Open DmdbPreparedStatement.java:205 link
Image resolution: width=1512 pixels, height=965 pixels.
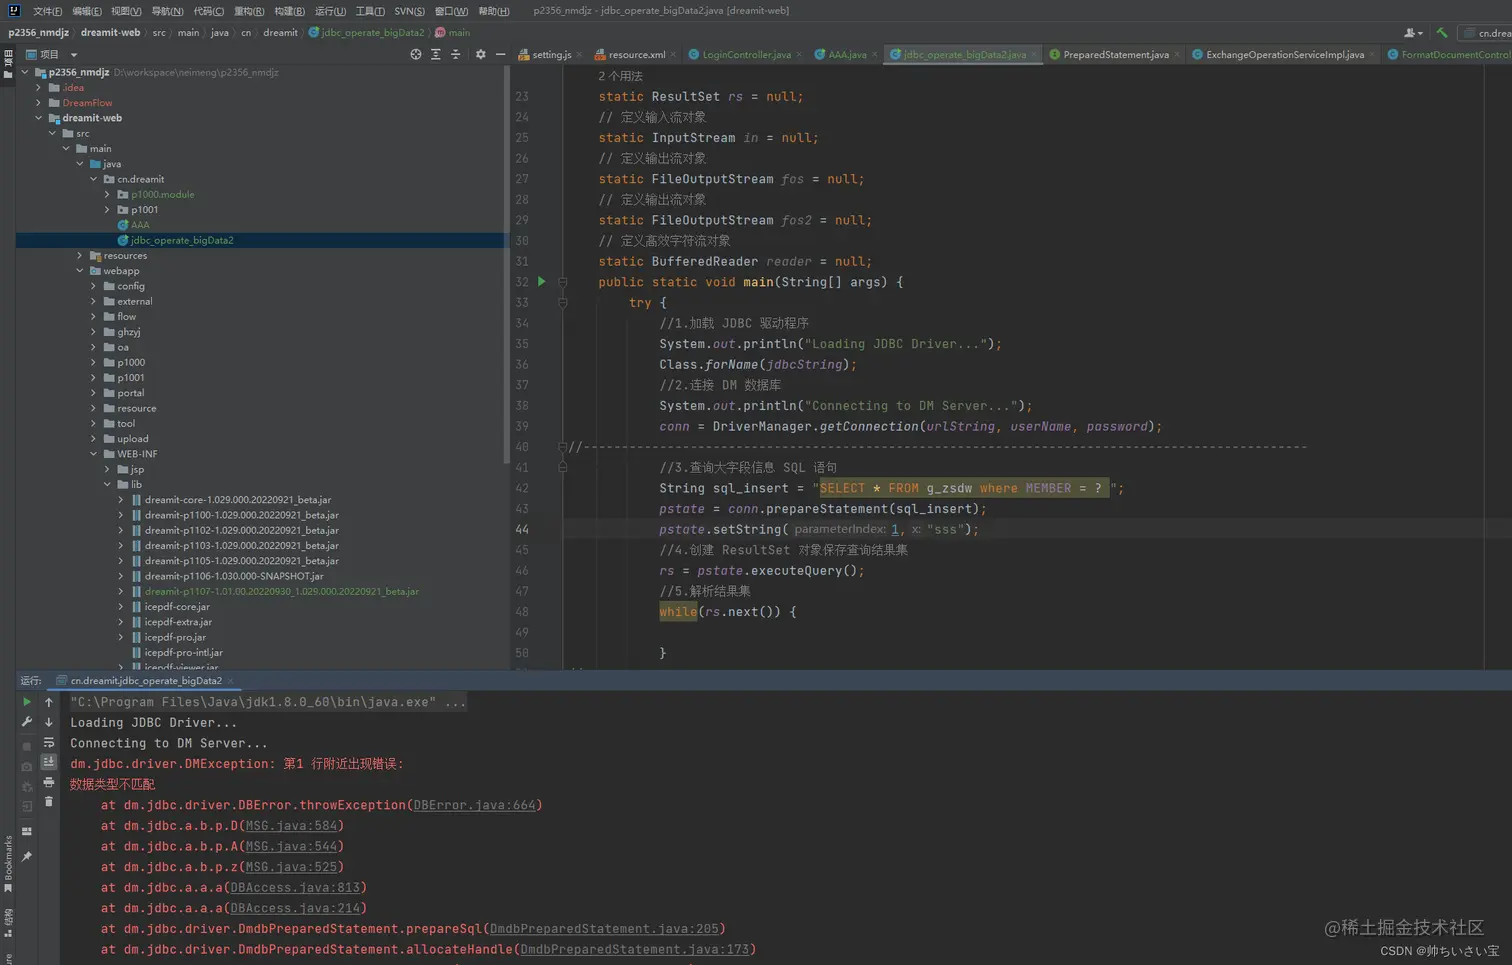coord(604,929)
